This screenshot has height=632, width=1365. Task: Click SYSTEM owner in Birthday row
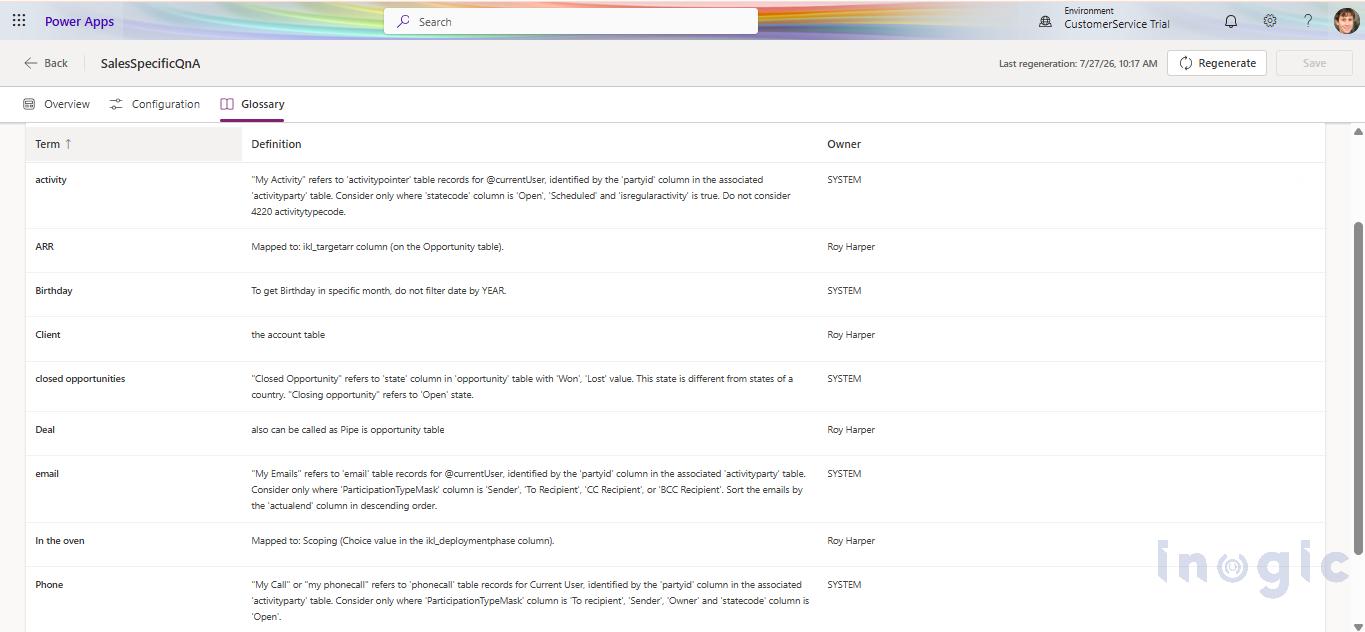[844, 291]
